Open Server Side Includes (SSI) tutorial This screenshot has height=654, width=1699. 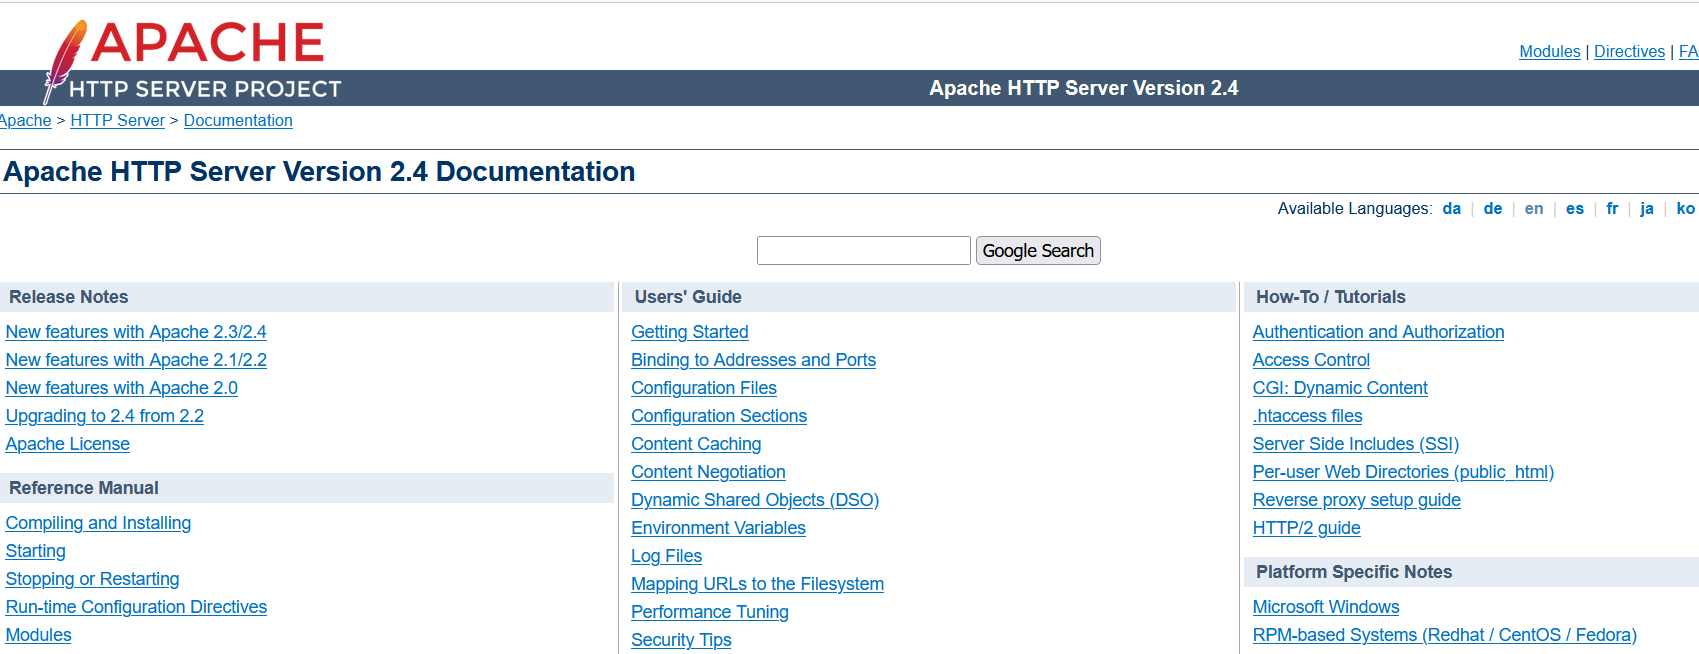[1356, 444]
